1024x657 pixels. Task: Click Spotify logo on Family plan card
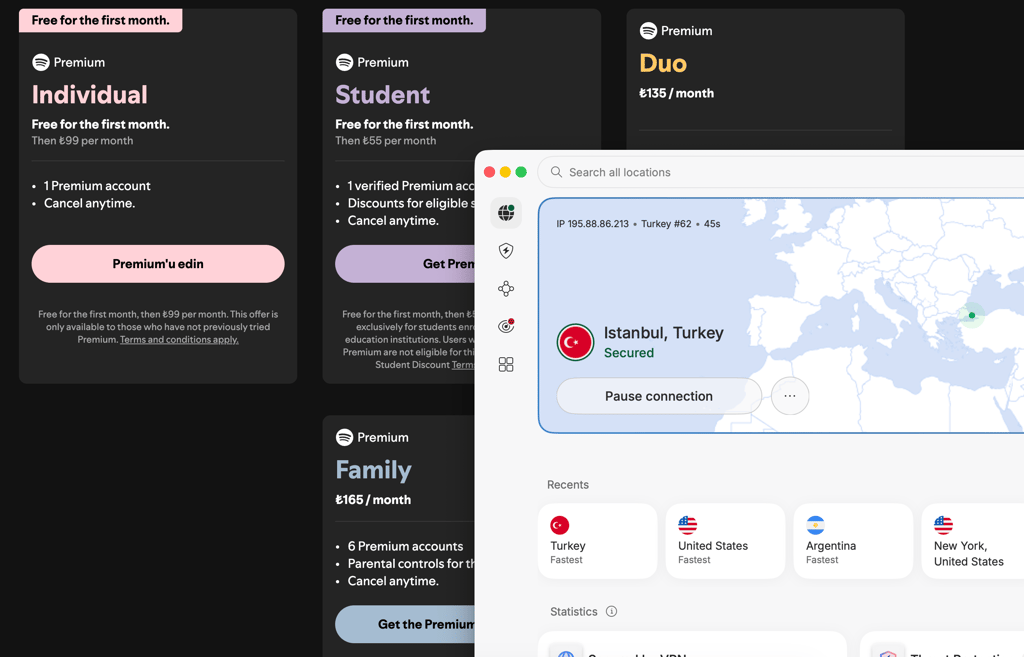tap(344, 437)
